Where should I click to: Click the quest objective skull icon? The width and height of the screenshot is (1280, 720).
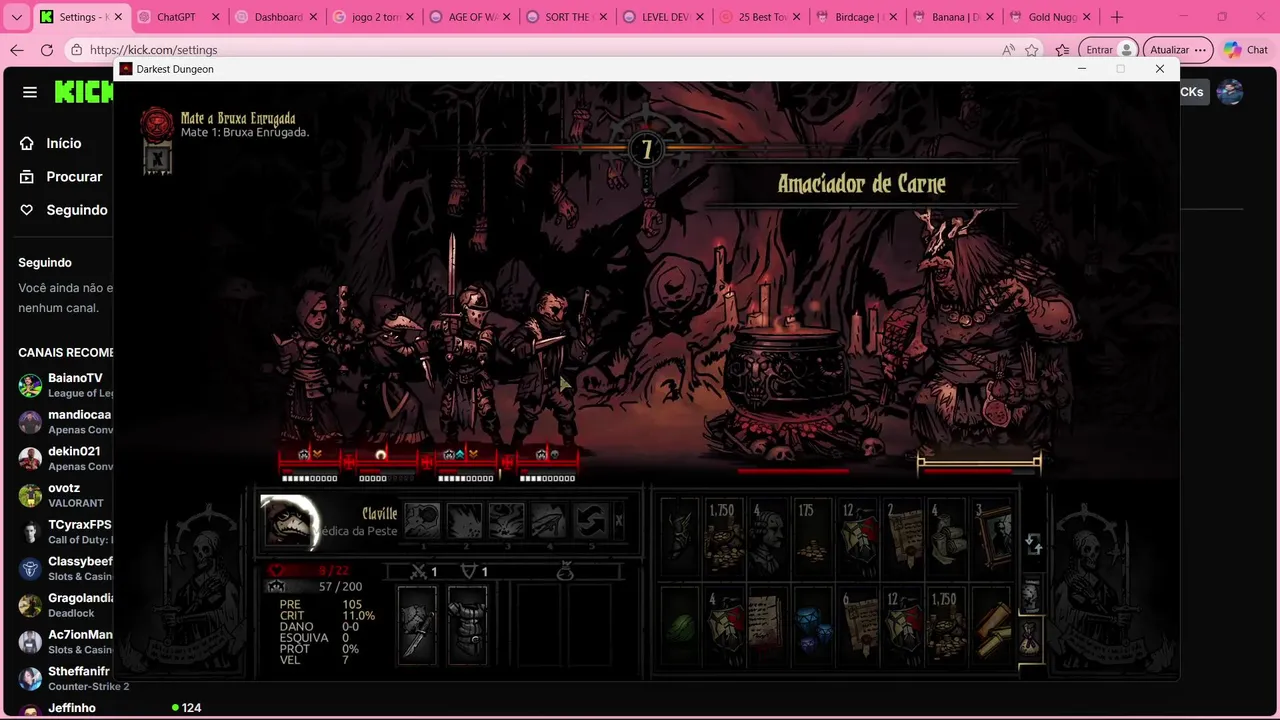pos(156,123)
